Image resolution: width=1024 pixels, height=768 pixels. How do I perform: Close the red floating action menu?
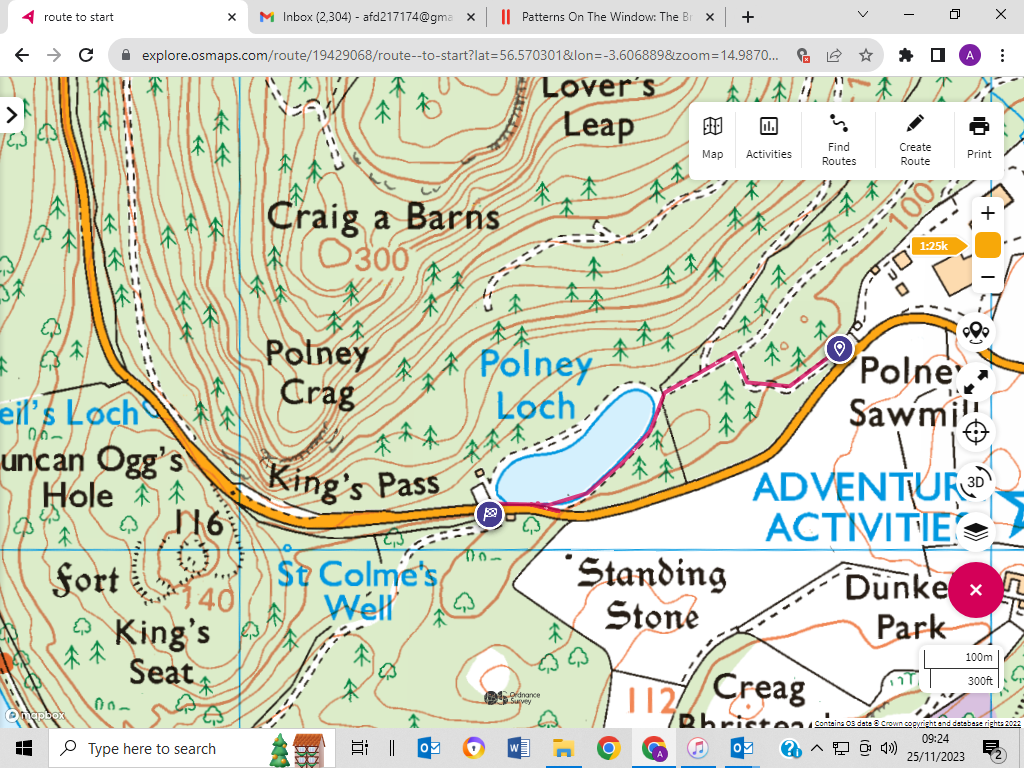coord(976,589)
